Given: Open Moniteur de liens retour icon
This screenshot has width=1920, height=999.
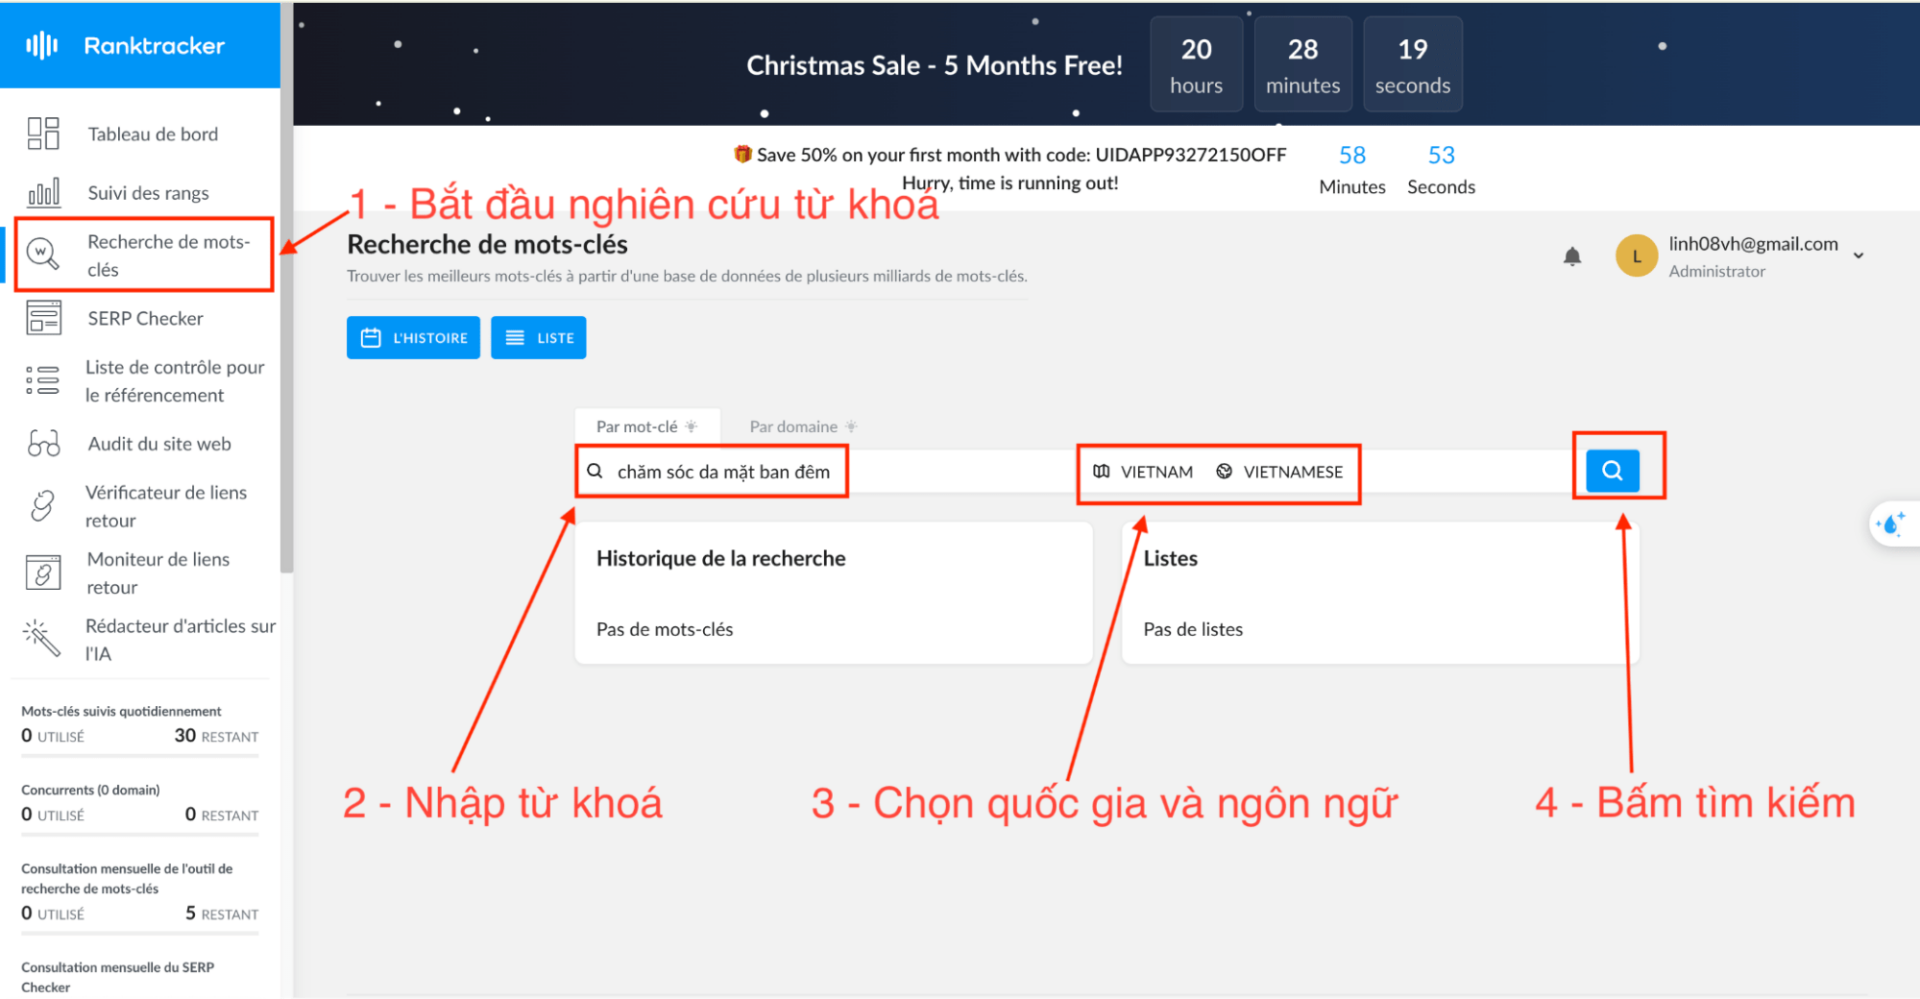Looking at the screenshot, I should click(43, 573).
